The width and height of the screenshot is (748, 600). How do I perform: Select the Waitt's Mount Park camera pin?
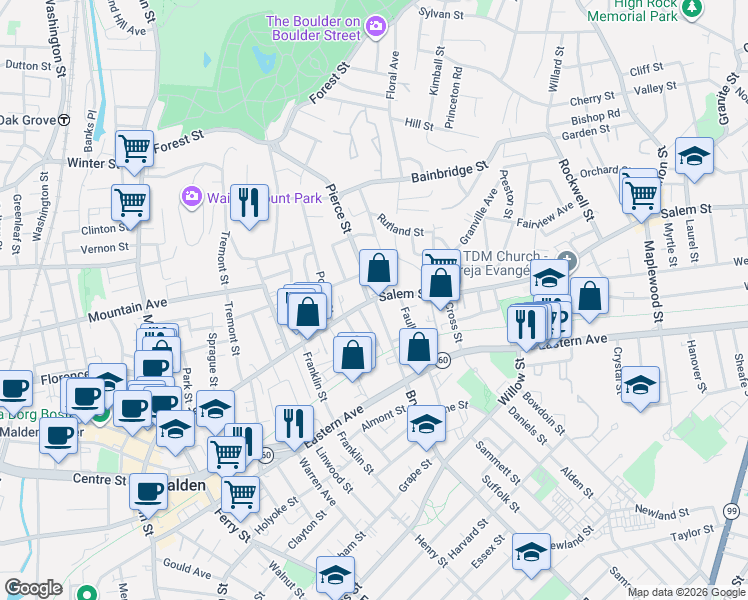(x=192, y=197)
